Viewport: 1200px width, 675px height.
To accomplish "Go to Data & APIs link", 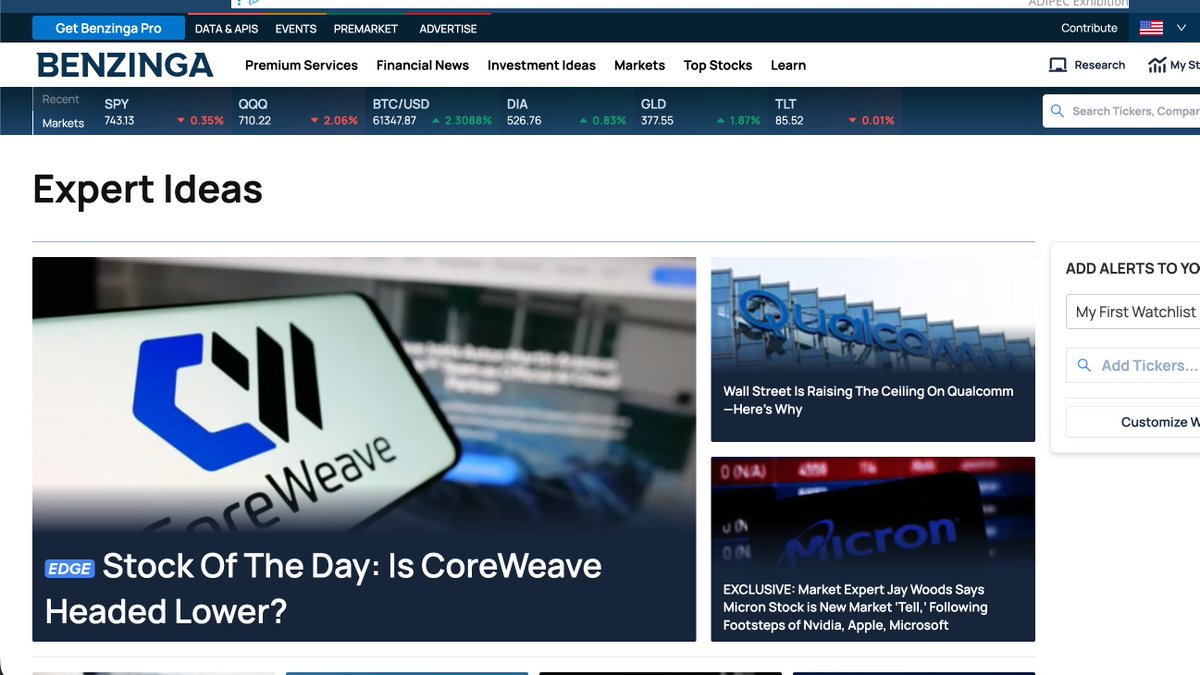I will (226, 29).
